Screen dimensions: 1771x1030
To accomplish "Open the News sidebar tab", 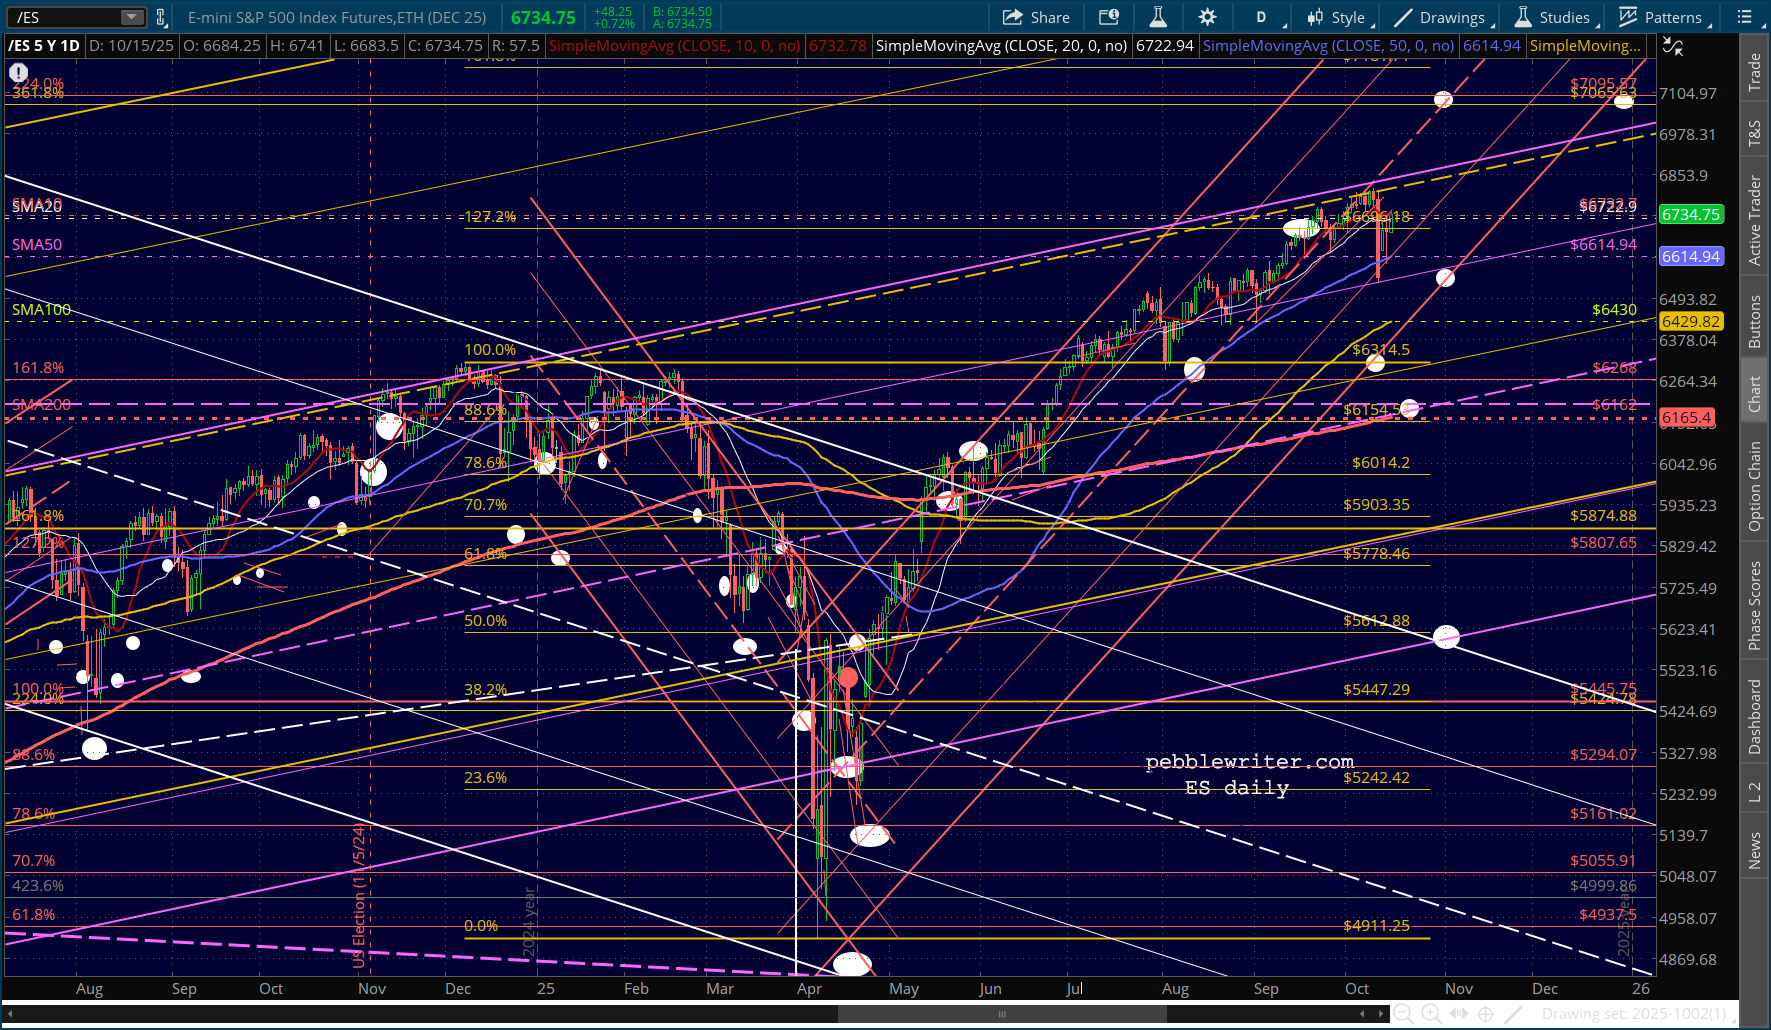I will click(x=1754, y=851).
